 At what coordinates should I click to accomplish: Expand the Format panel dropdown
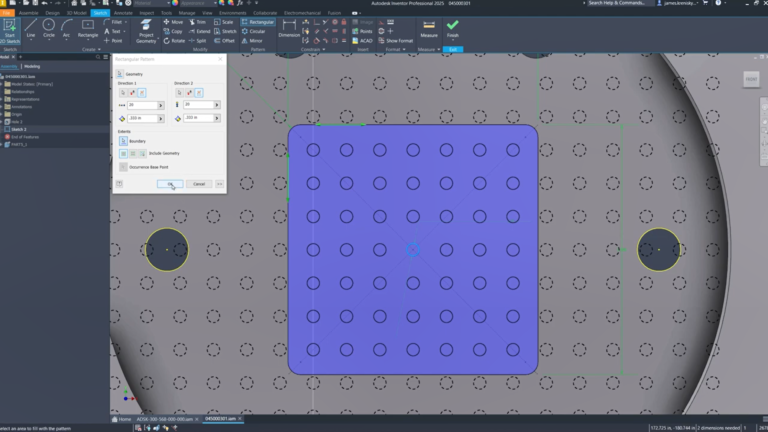[396, 49]
